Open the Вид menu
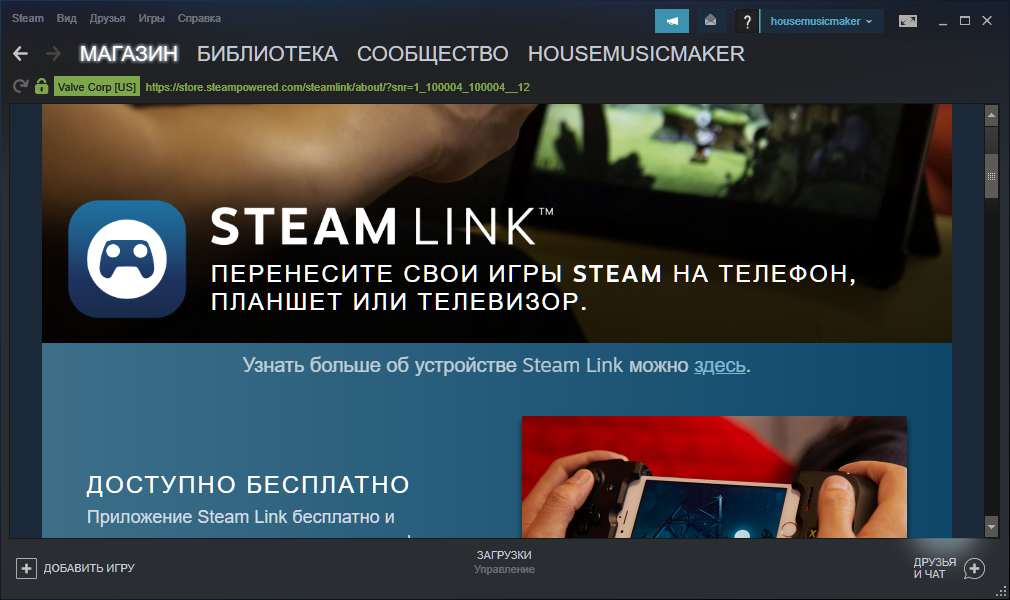The image size is (1010, 600). 66,18
